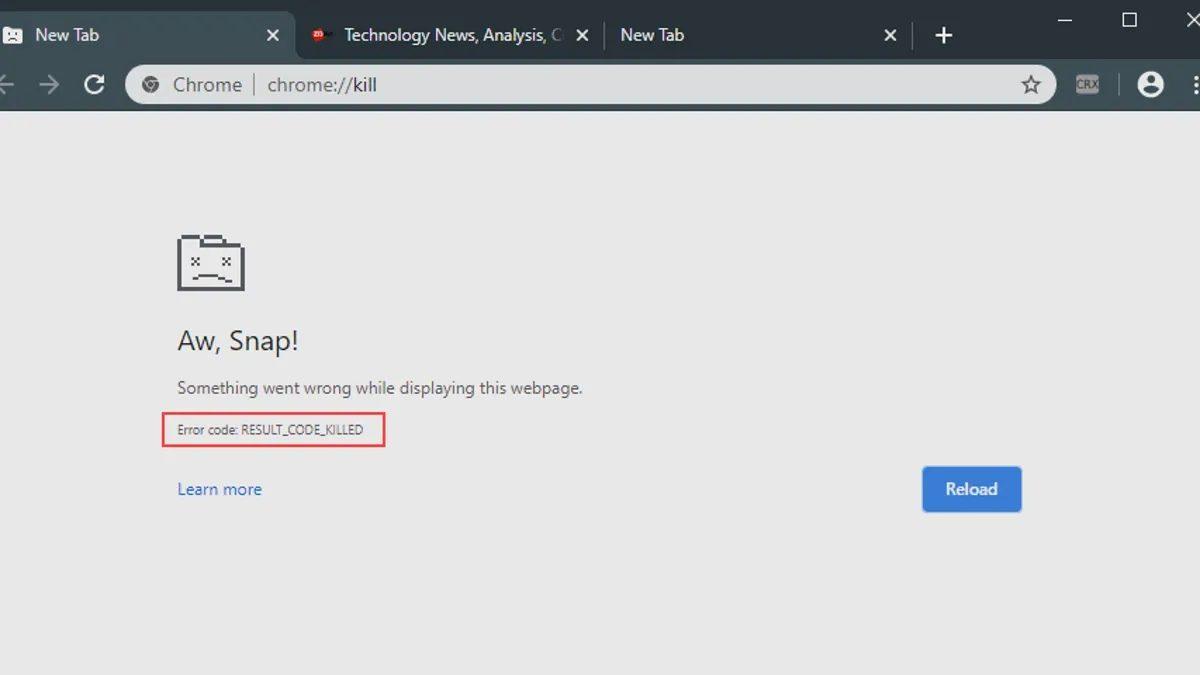Close the rightmost New Tab tab
1200x675 pixels.
(x=890, y=36)
